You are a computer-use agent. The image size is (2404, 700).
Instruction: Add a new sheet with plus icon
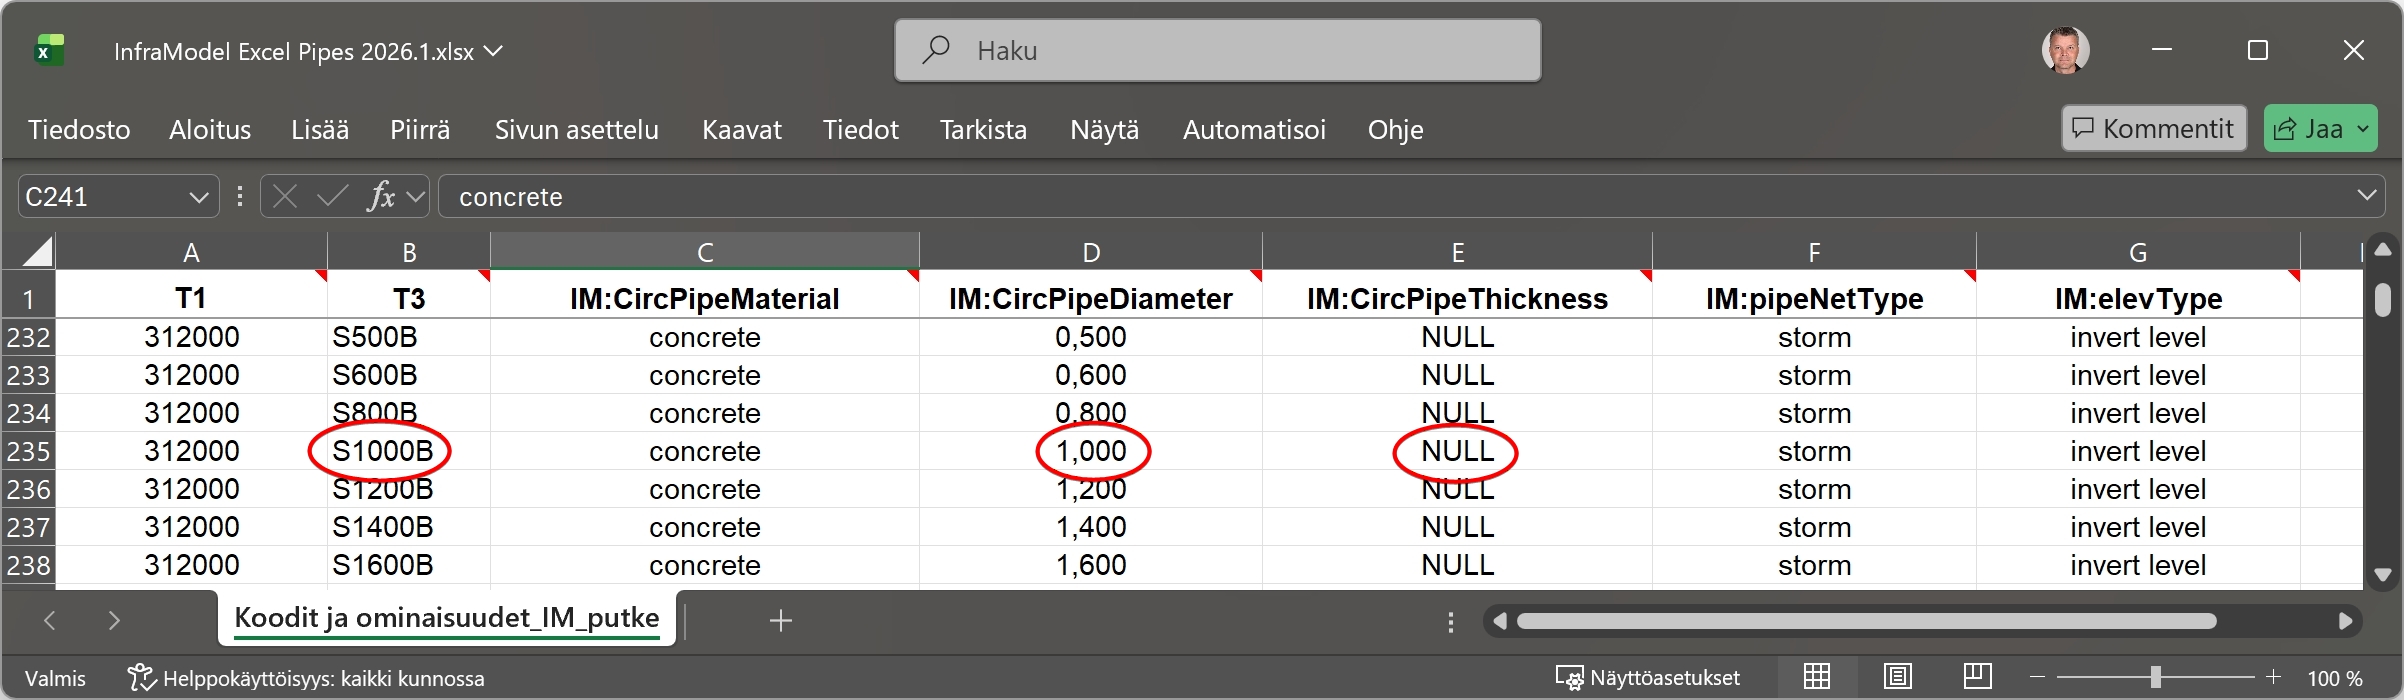(x=781, y=621)
